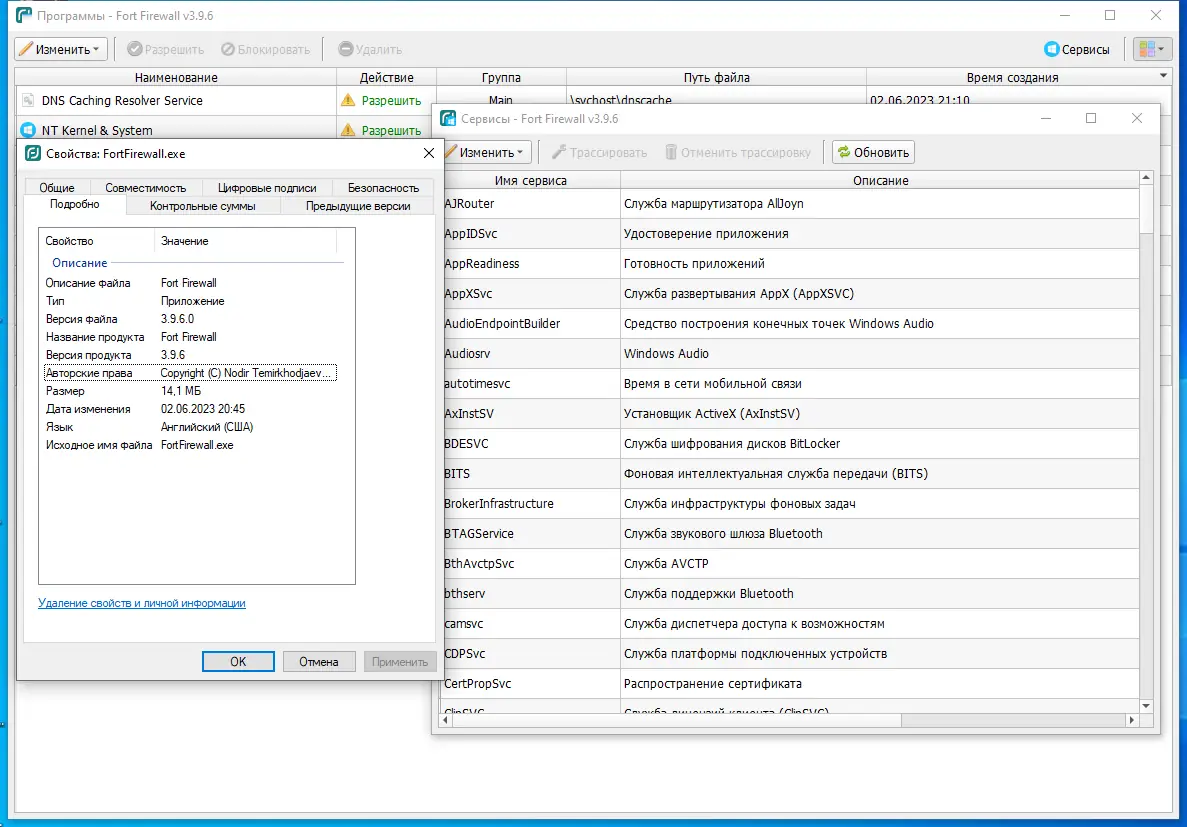The width and height of the screenshot is (1187, 827).
Task: Click the Группа column header
Action: pyautogui.click(x=501, y=77)
